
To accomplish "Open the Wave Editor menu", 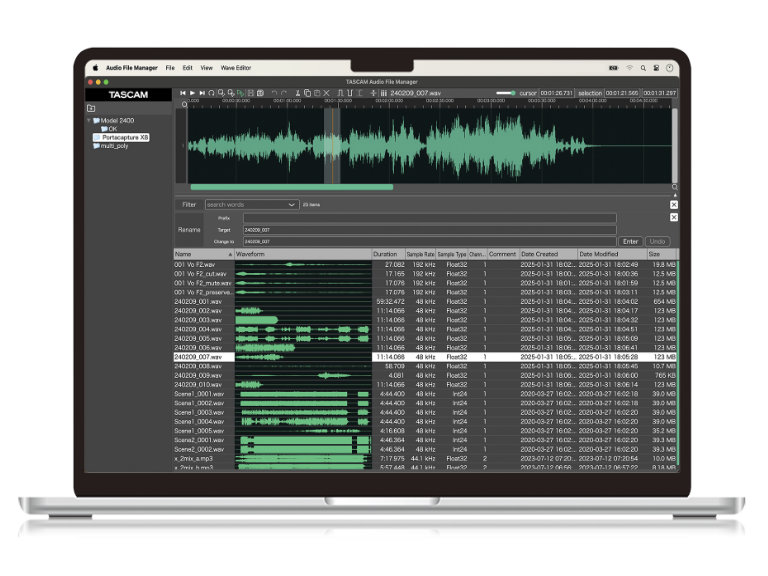I will 236,68.
